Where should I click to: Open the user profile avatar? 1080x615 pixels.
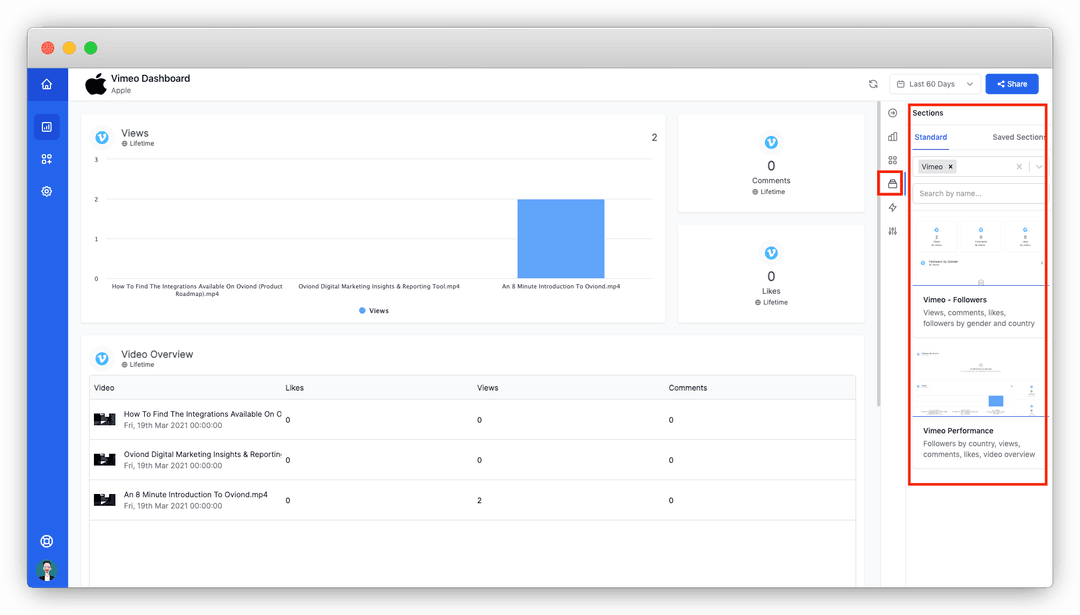47,570
